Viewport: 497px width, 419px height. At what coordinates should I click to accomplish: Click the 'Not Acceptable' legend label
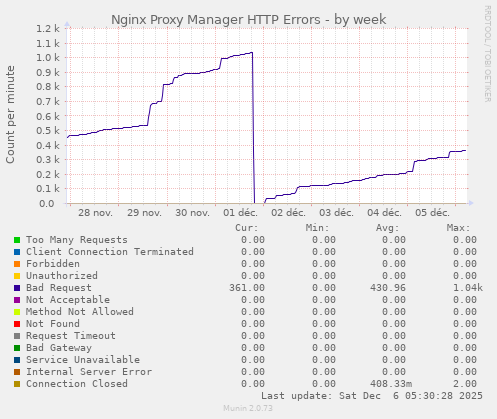click(68, 300)
